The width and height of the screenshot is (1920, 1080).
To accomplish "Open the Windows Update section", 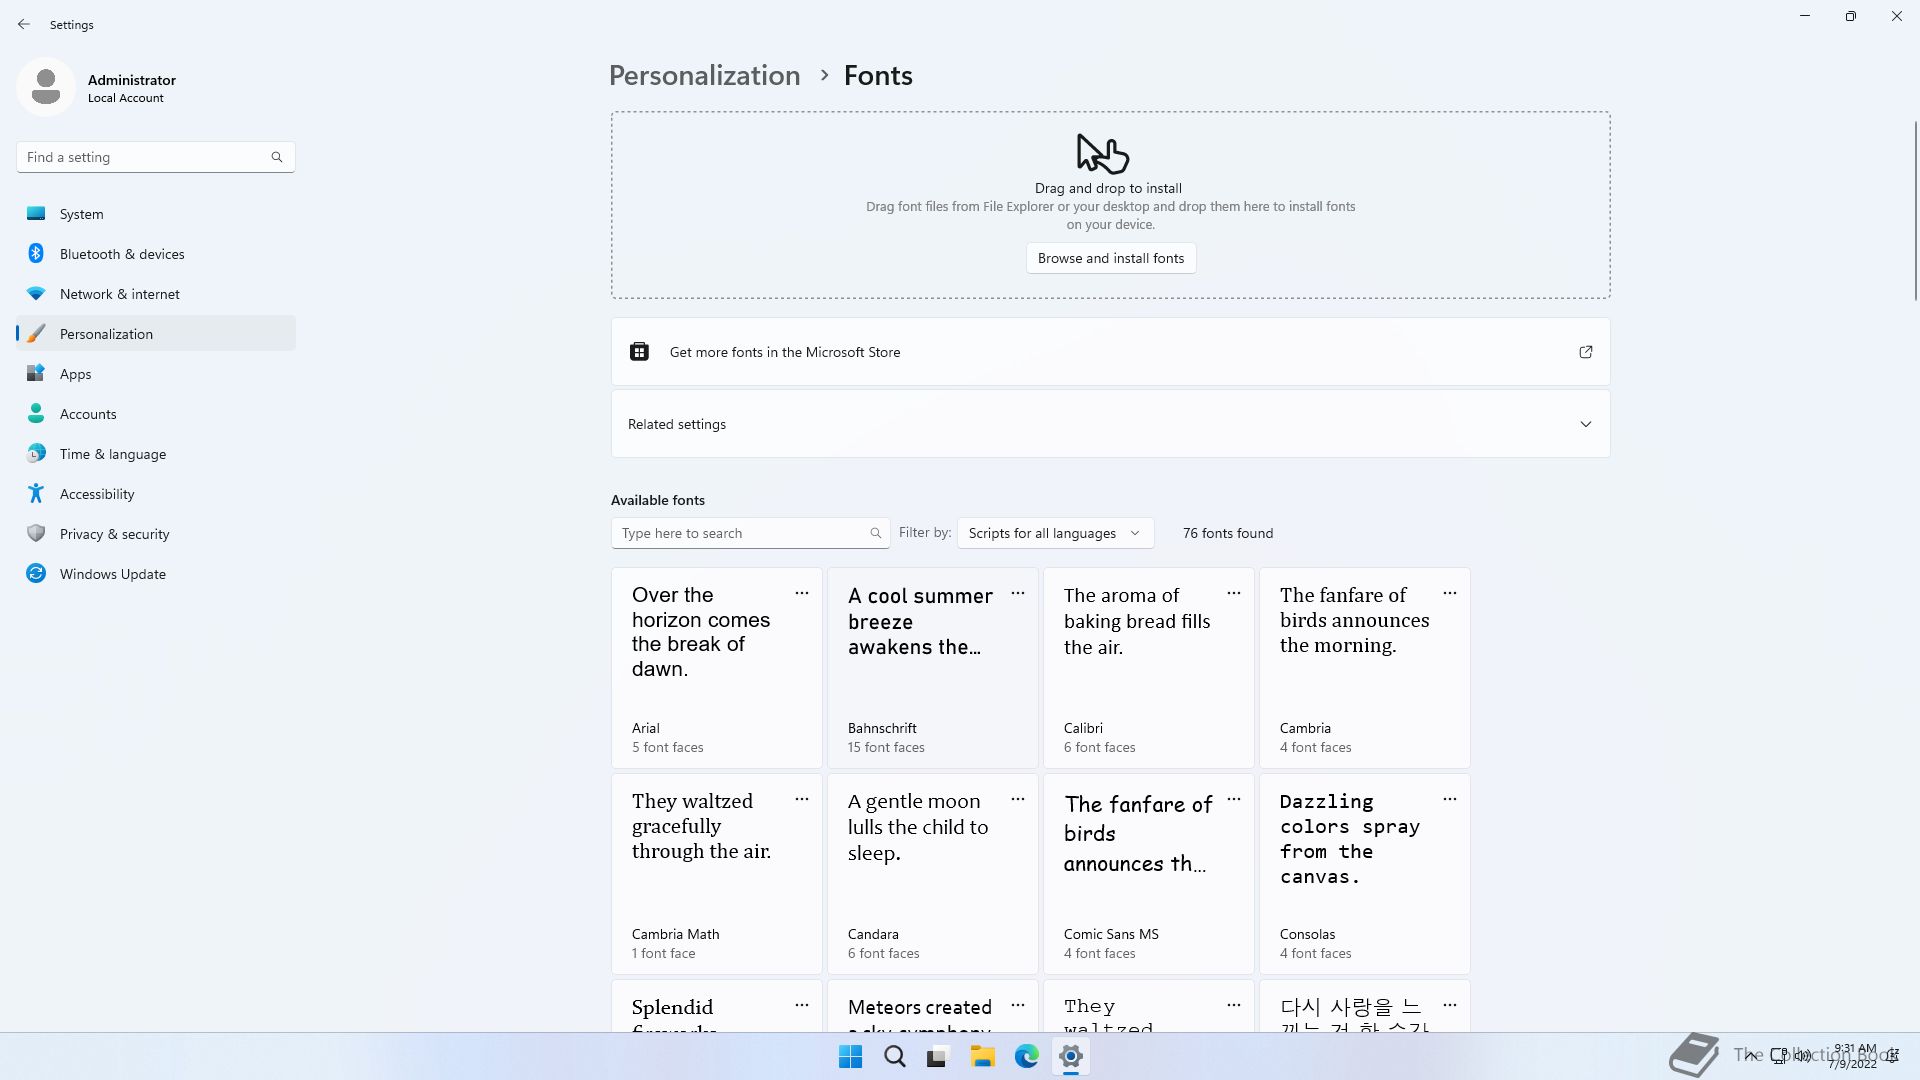I will click(155, 574).
